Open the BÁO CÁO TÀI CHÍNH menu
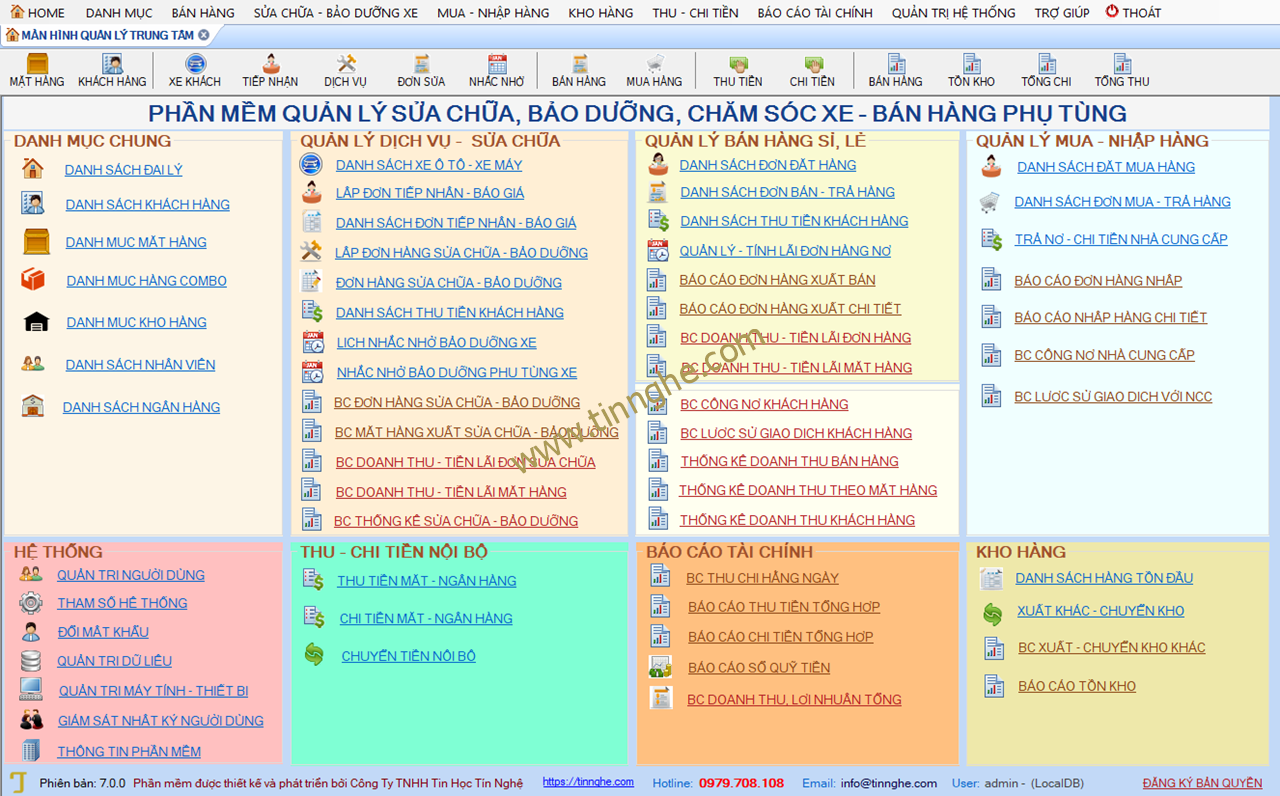The width and height of the screenshot is (1280, 796). pyautogui.click(x=814, y=13)
